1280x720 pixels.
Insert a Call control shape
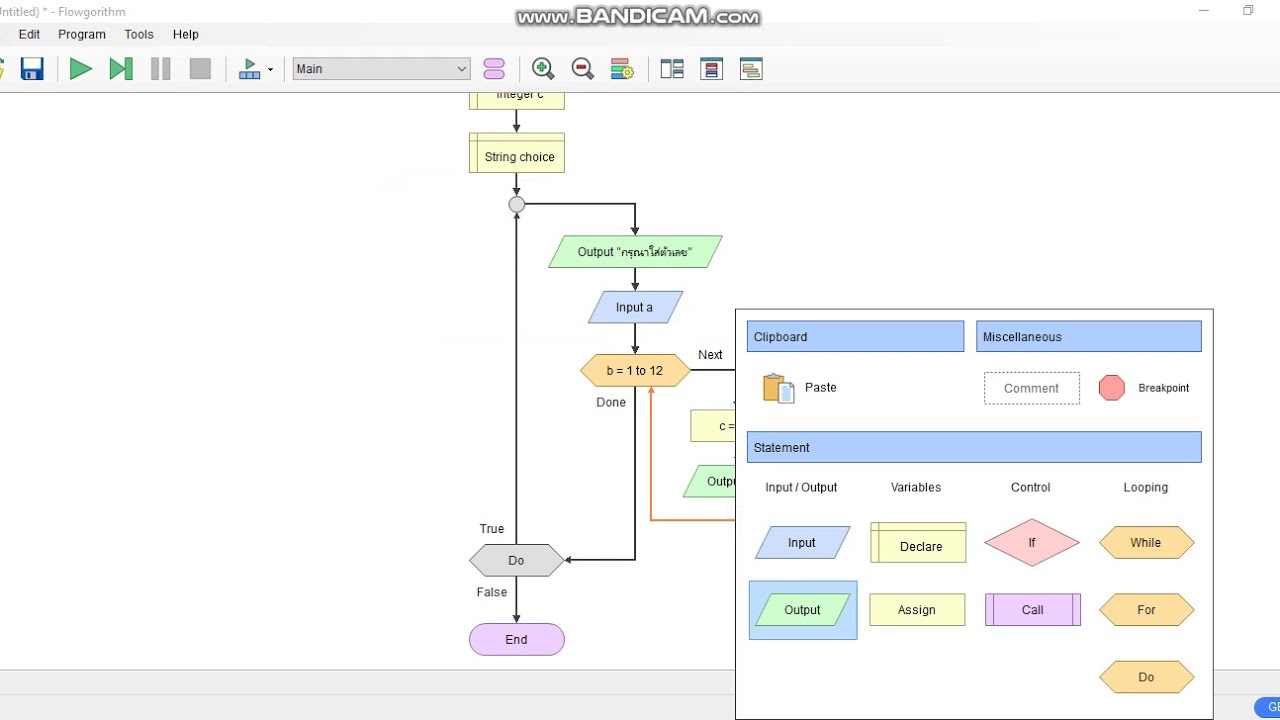tap(1033, 610)
